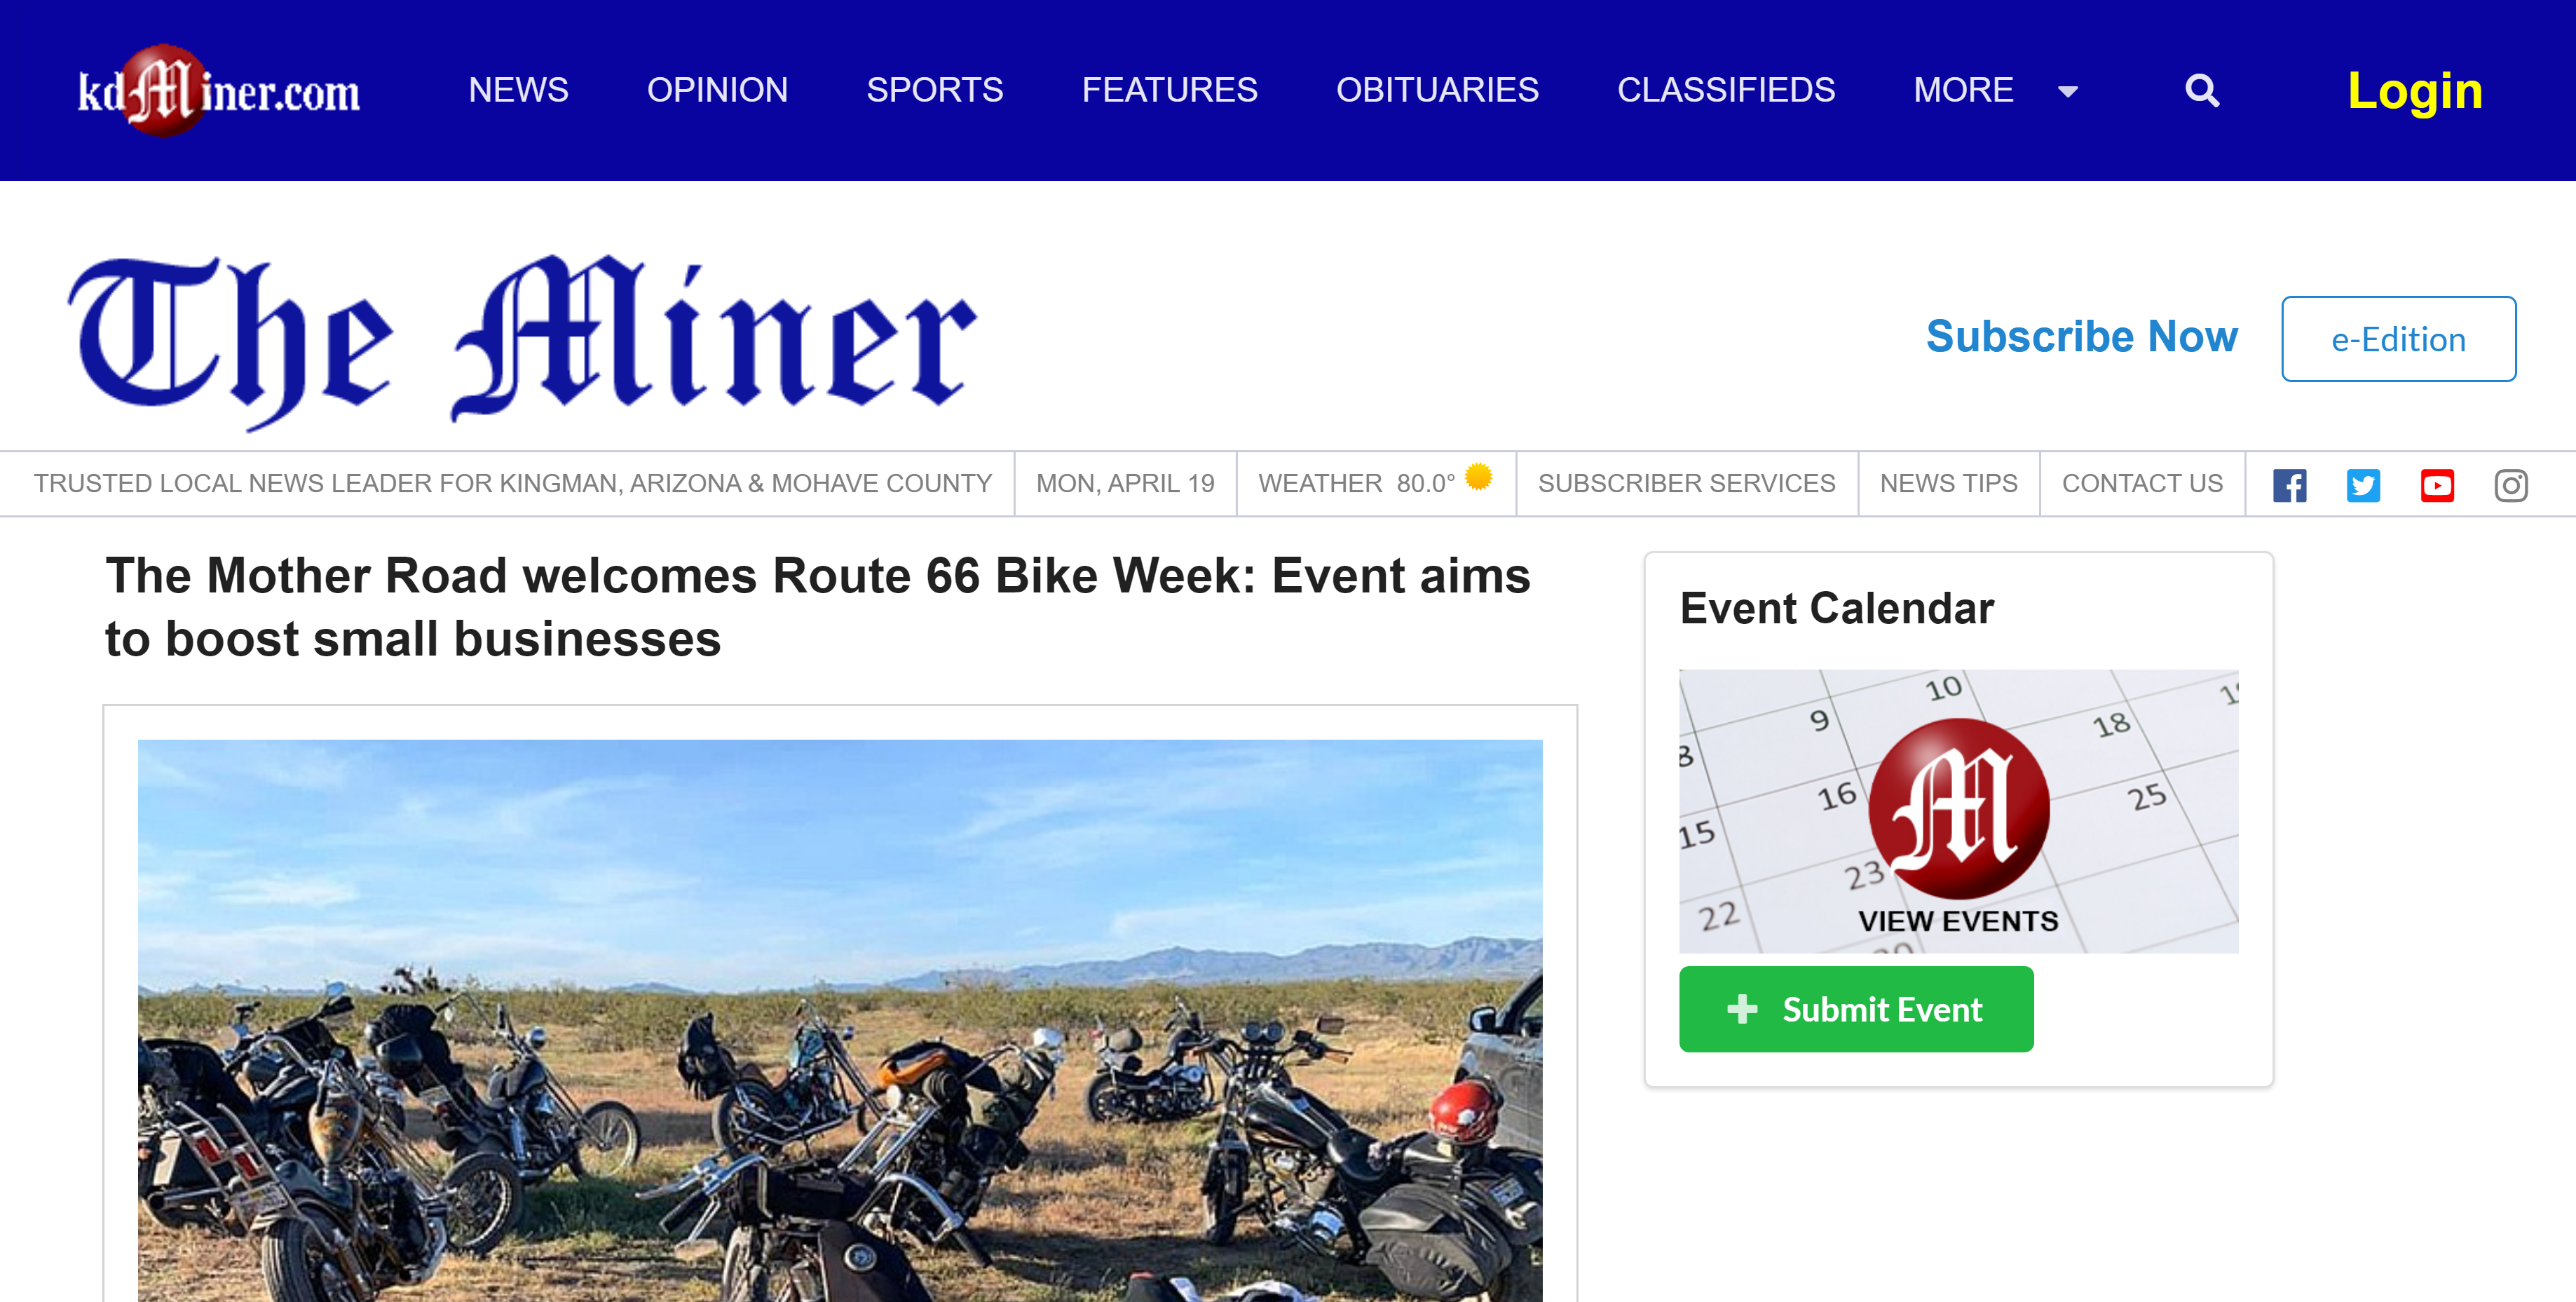Click the plus icon on Submit Event
This screenshot has width=2576, height=1302.
point(1742,1009)
